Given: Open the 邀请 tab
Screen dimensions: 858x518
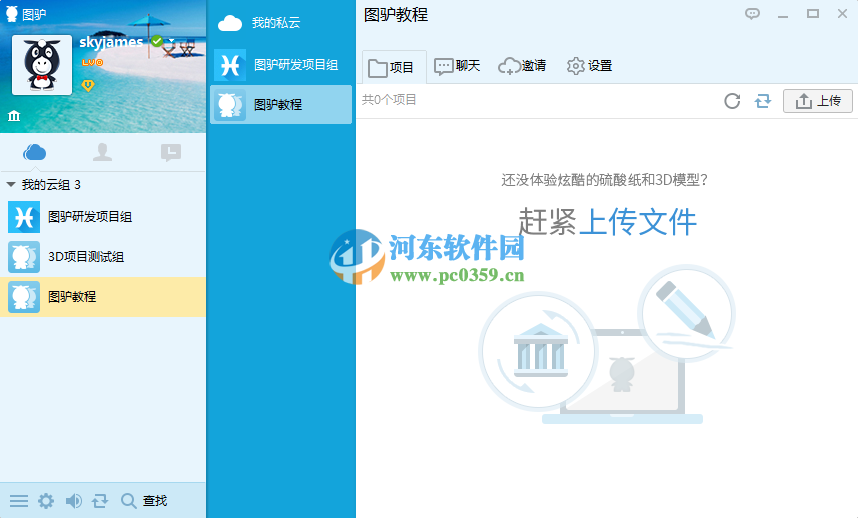Looking at the screenshot, I should tap(522, 66).
